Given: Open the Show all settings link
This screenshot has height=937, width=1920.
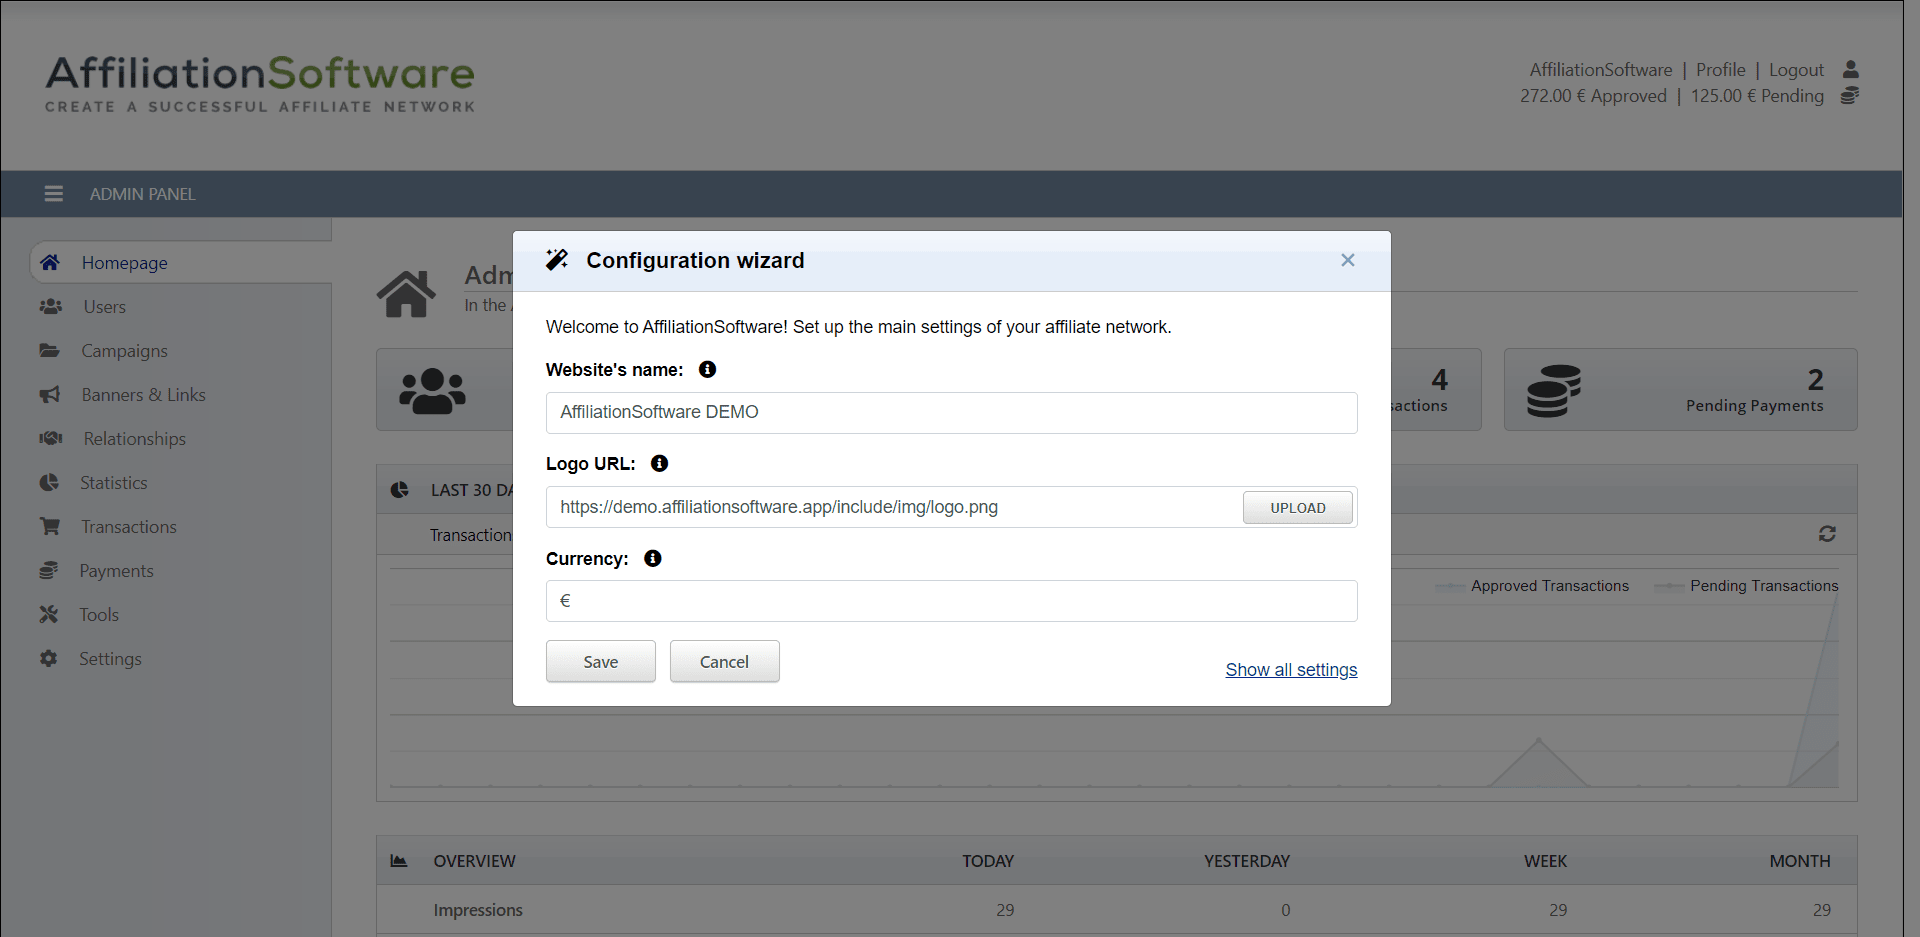Looking at the screenshot, I should 1291,670.
